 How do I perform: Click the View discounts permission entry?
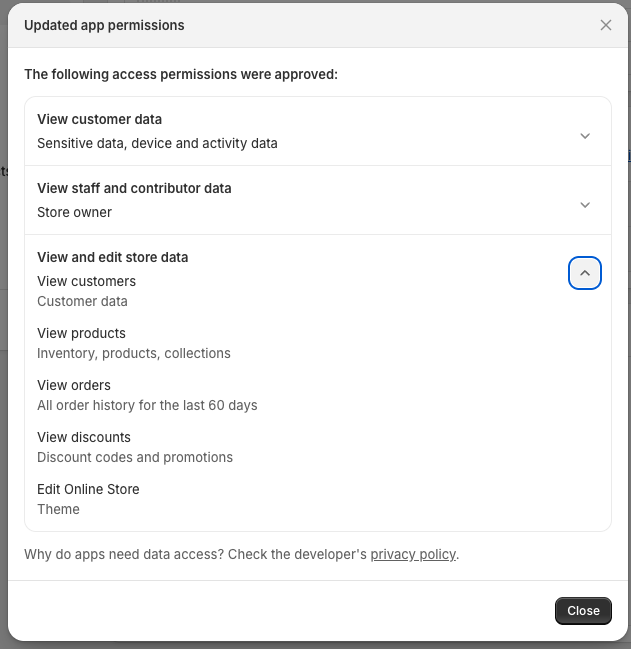84,437
